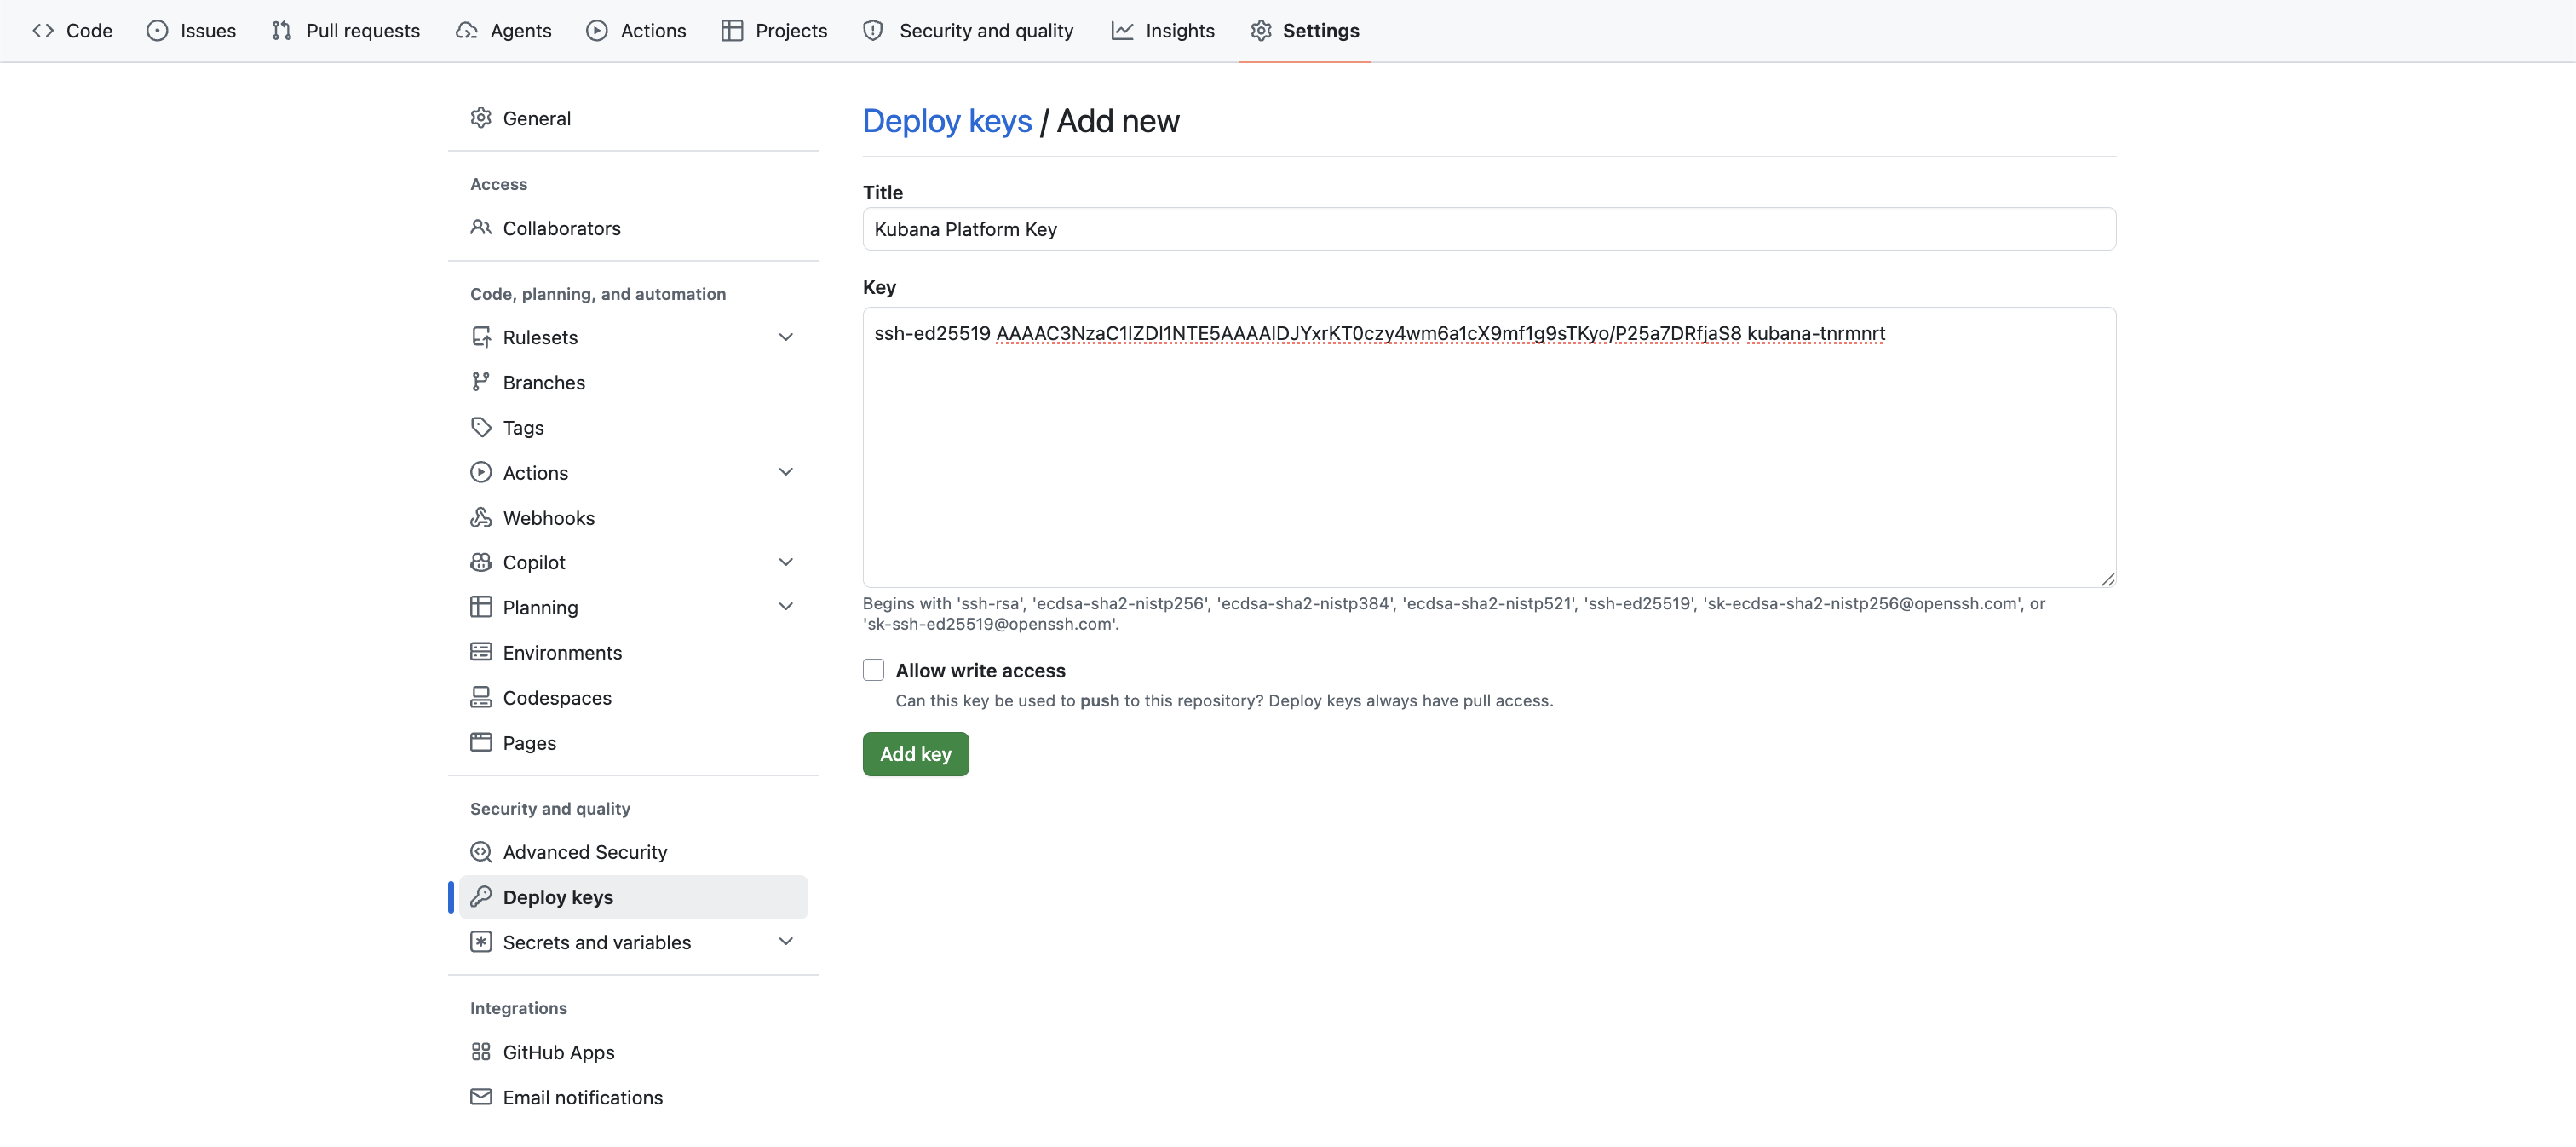Click the Email notifications envelope icon
The width and height of the screenshot is (2576, 1147).
[x=481, y=1097]
